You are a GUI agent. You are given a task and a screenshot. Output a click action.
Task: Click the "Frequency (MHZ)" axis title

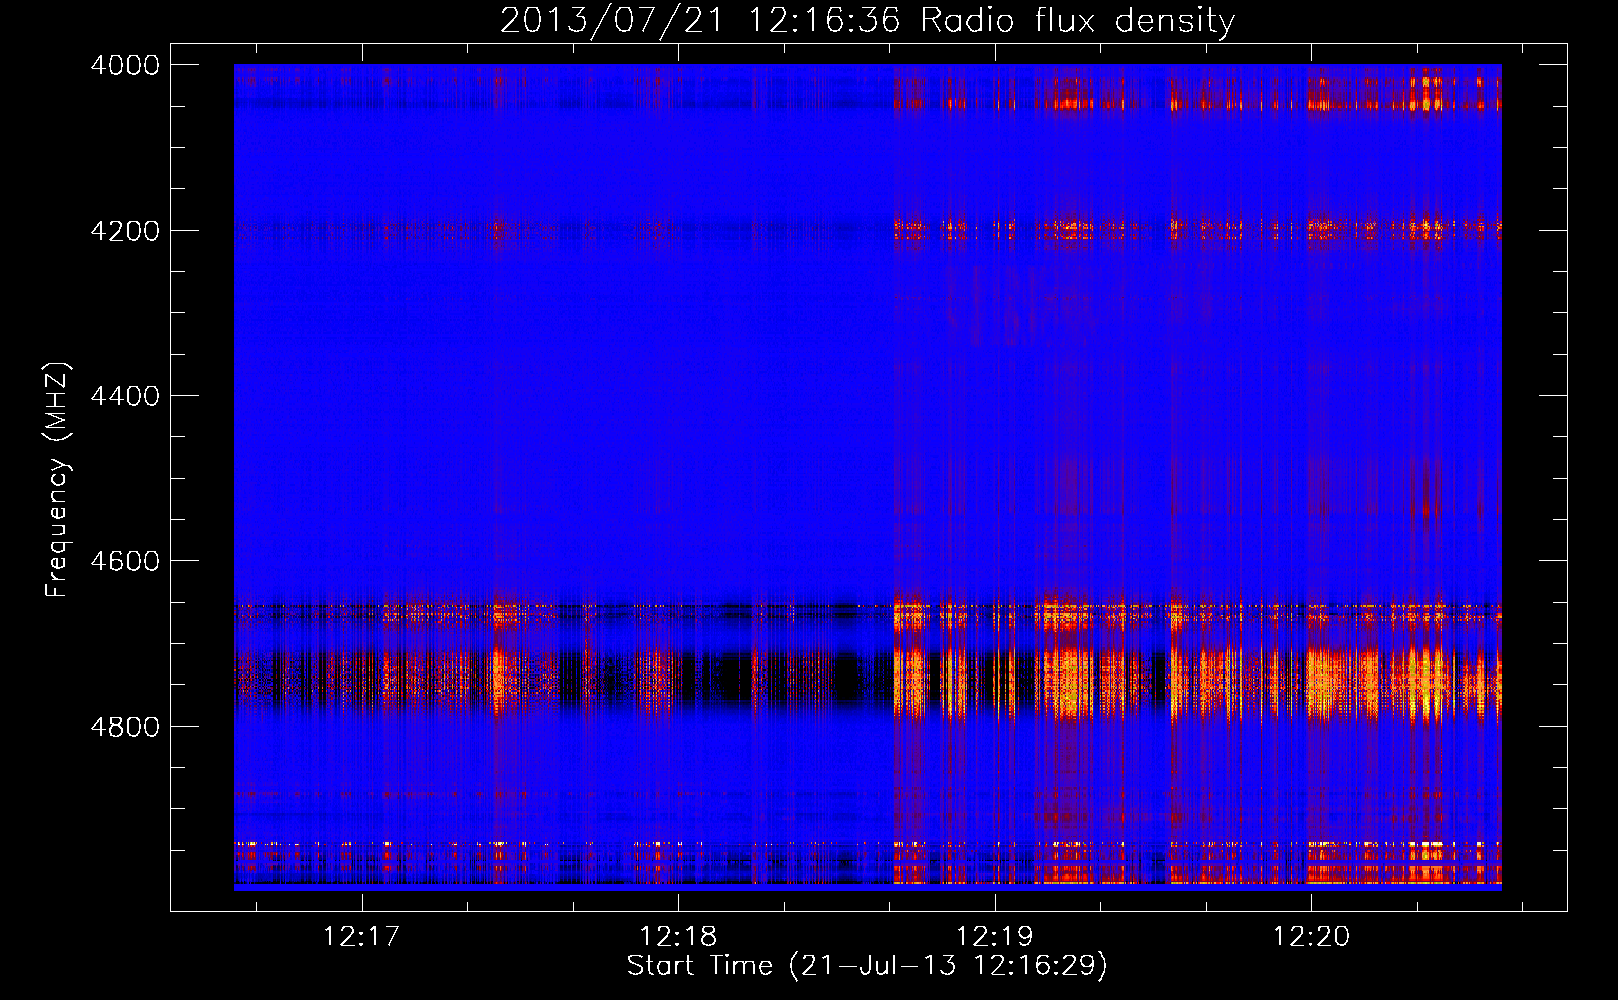tap(57, 479)
